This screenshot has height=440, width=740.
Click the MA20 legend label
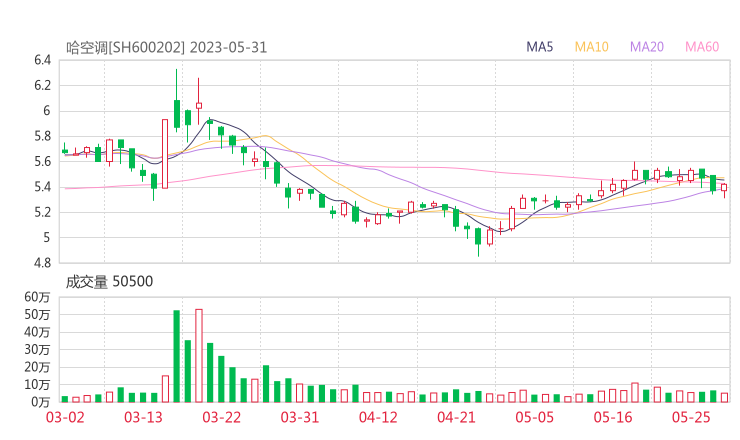pos(647,47)
